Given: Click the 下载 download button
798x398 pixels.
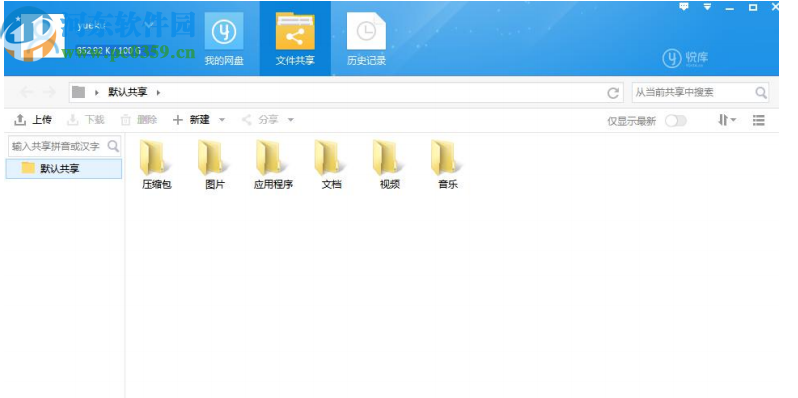Looking at the screenshot, I should point(86,120).
